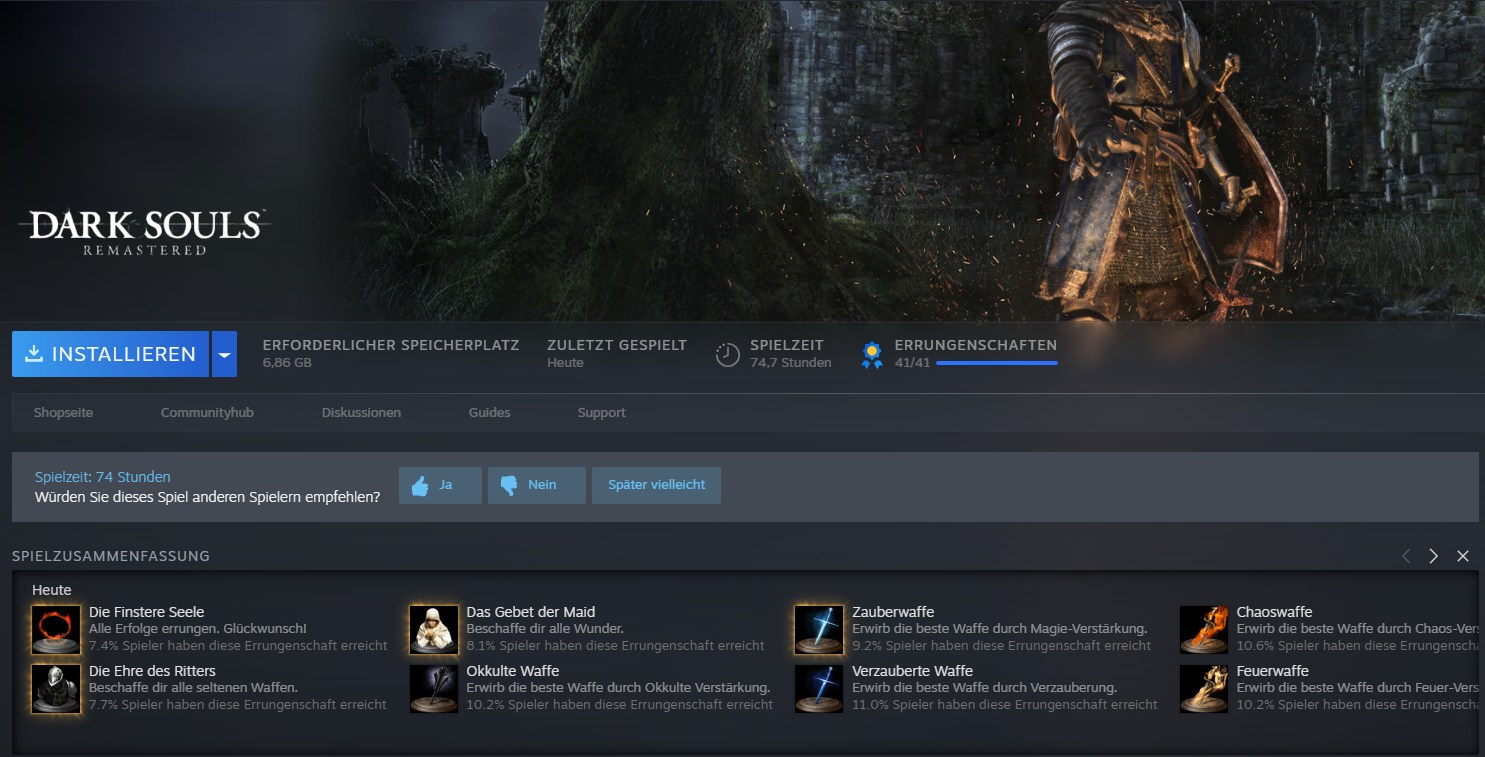Choose Später vielleicht for the recommendation

point(656,485)
